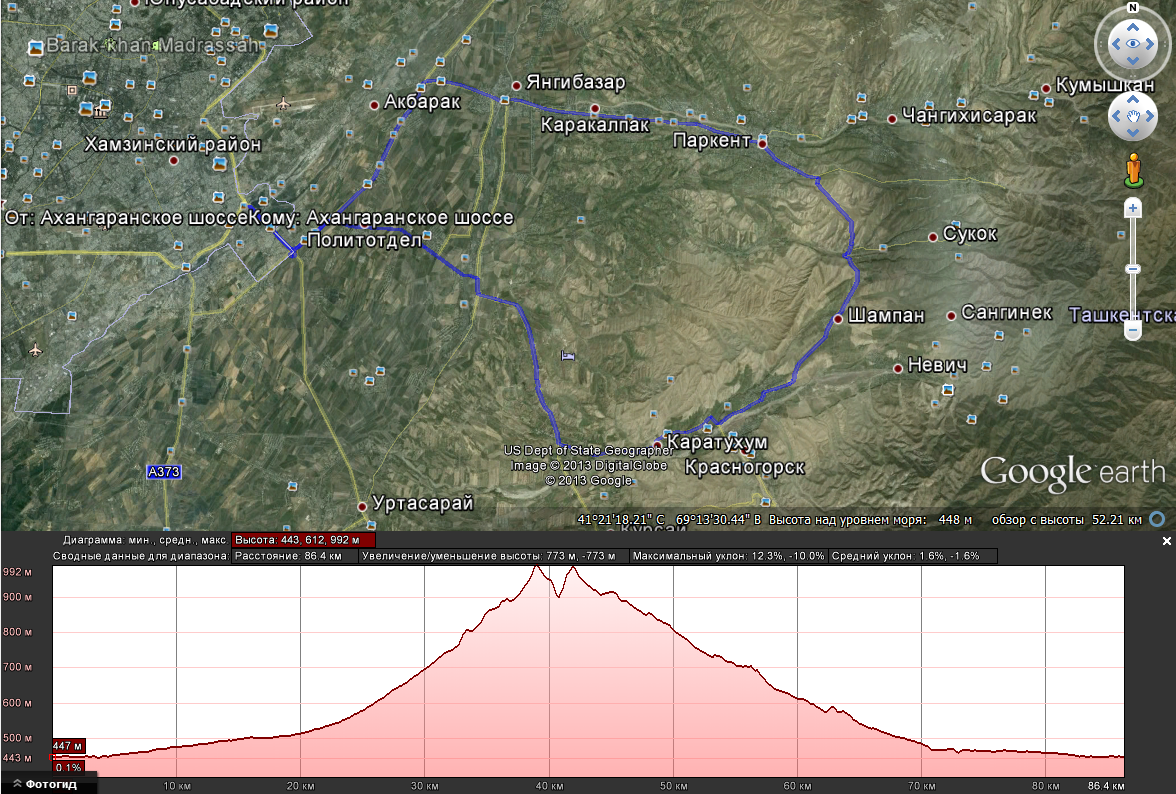Click the airport airplane icon near Акбарак
Viewport: 1176px width, 794px height.
(x=284, y=103)
